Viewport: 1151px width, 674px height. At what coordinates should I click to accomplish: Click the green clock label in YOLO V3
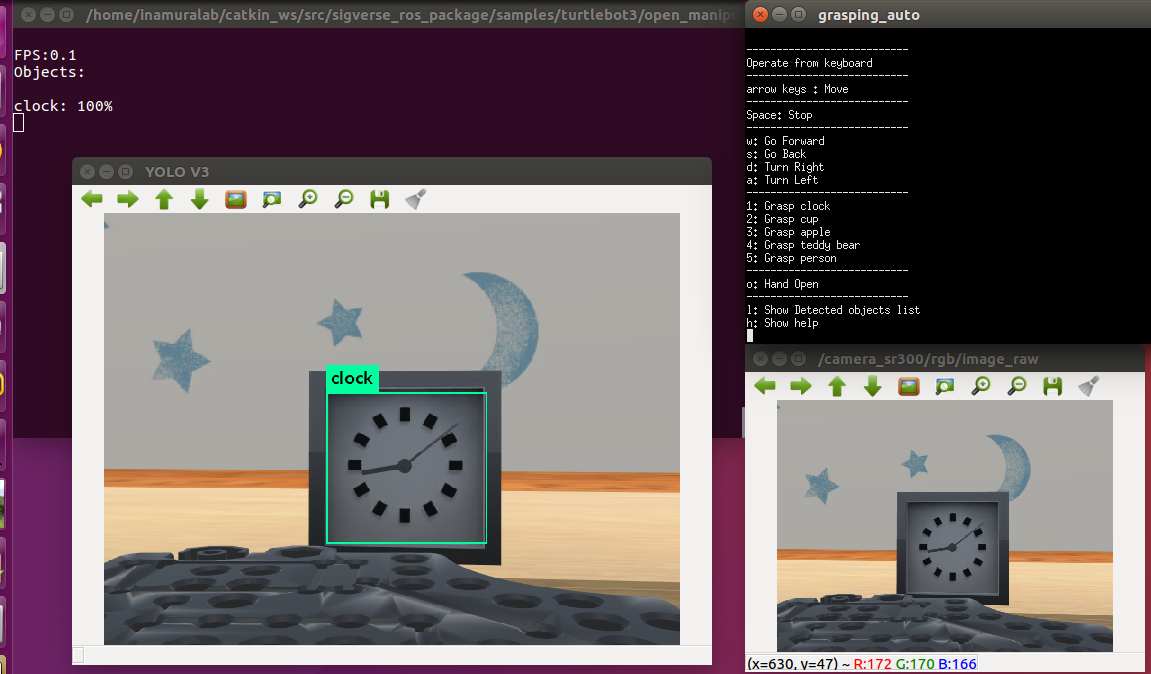coord(351,378)
